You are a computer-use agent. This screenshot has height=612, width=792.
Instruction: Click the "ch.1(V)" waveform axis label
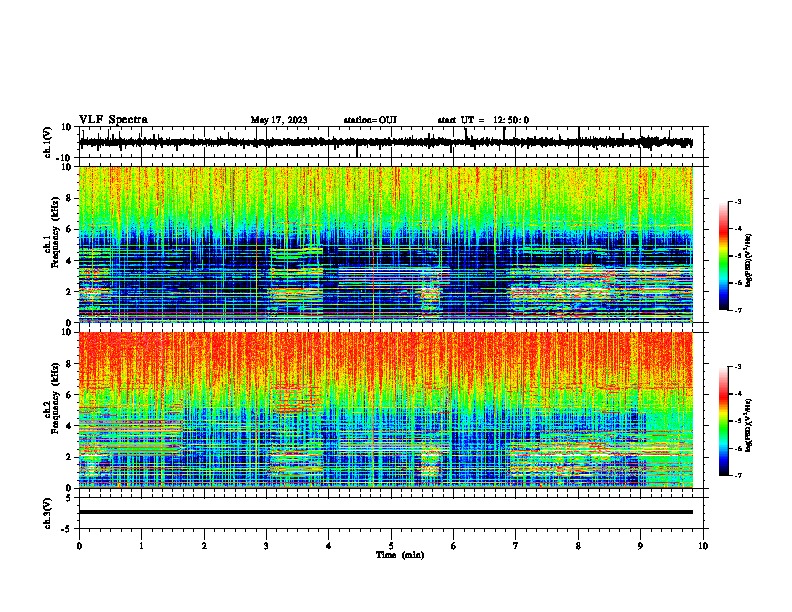click(x=47, y=142)
